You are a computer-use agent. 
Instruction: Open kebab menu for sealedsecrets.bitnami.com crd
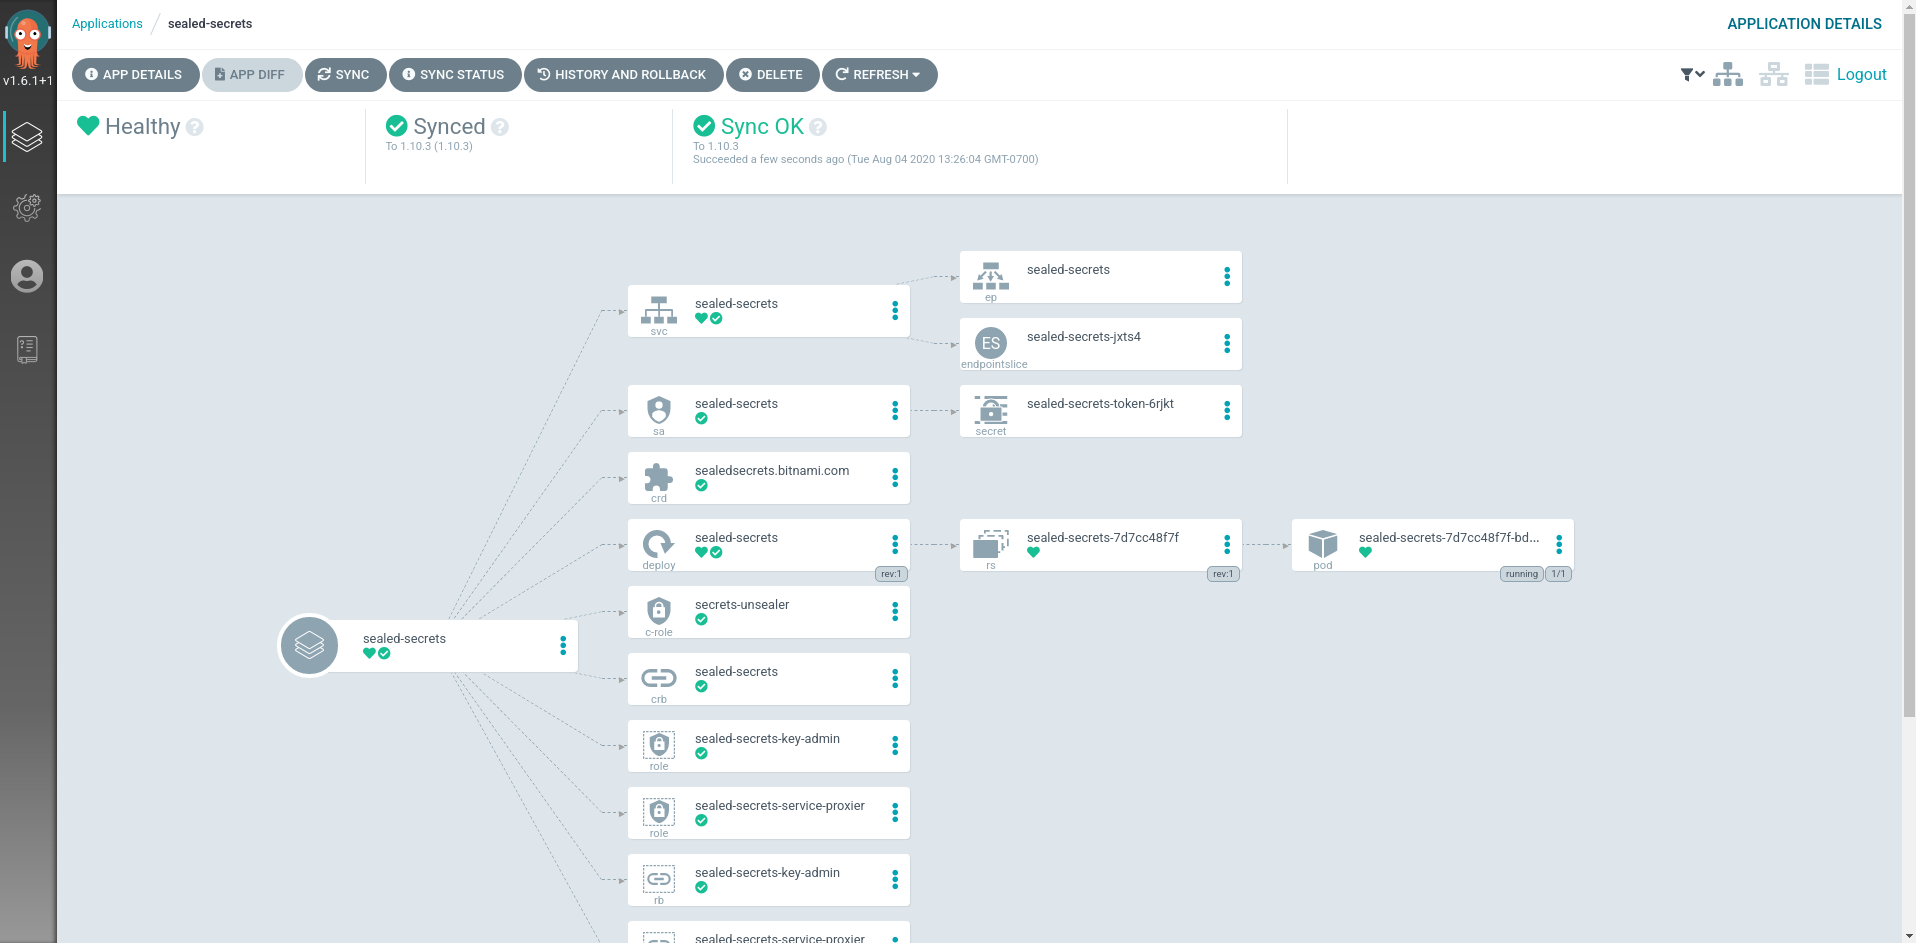[894, 478]
